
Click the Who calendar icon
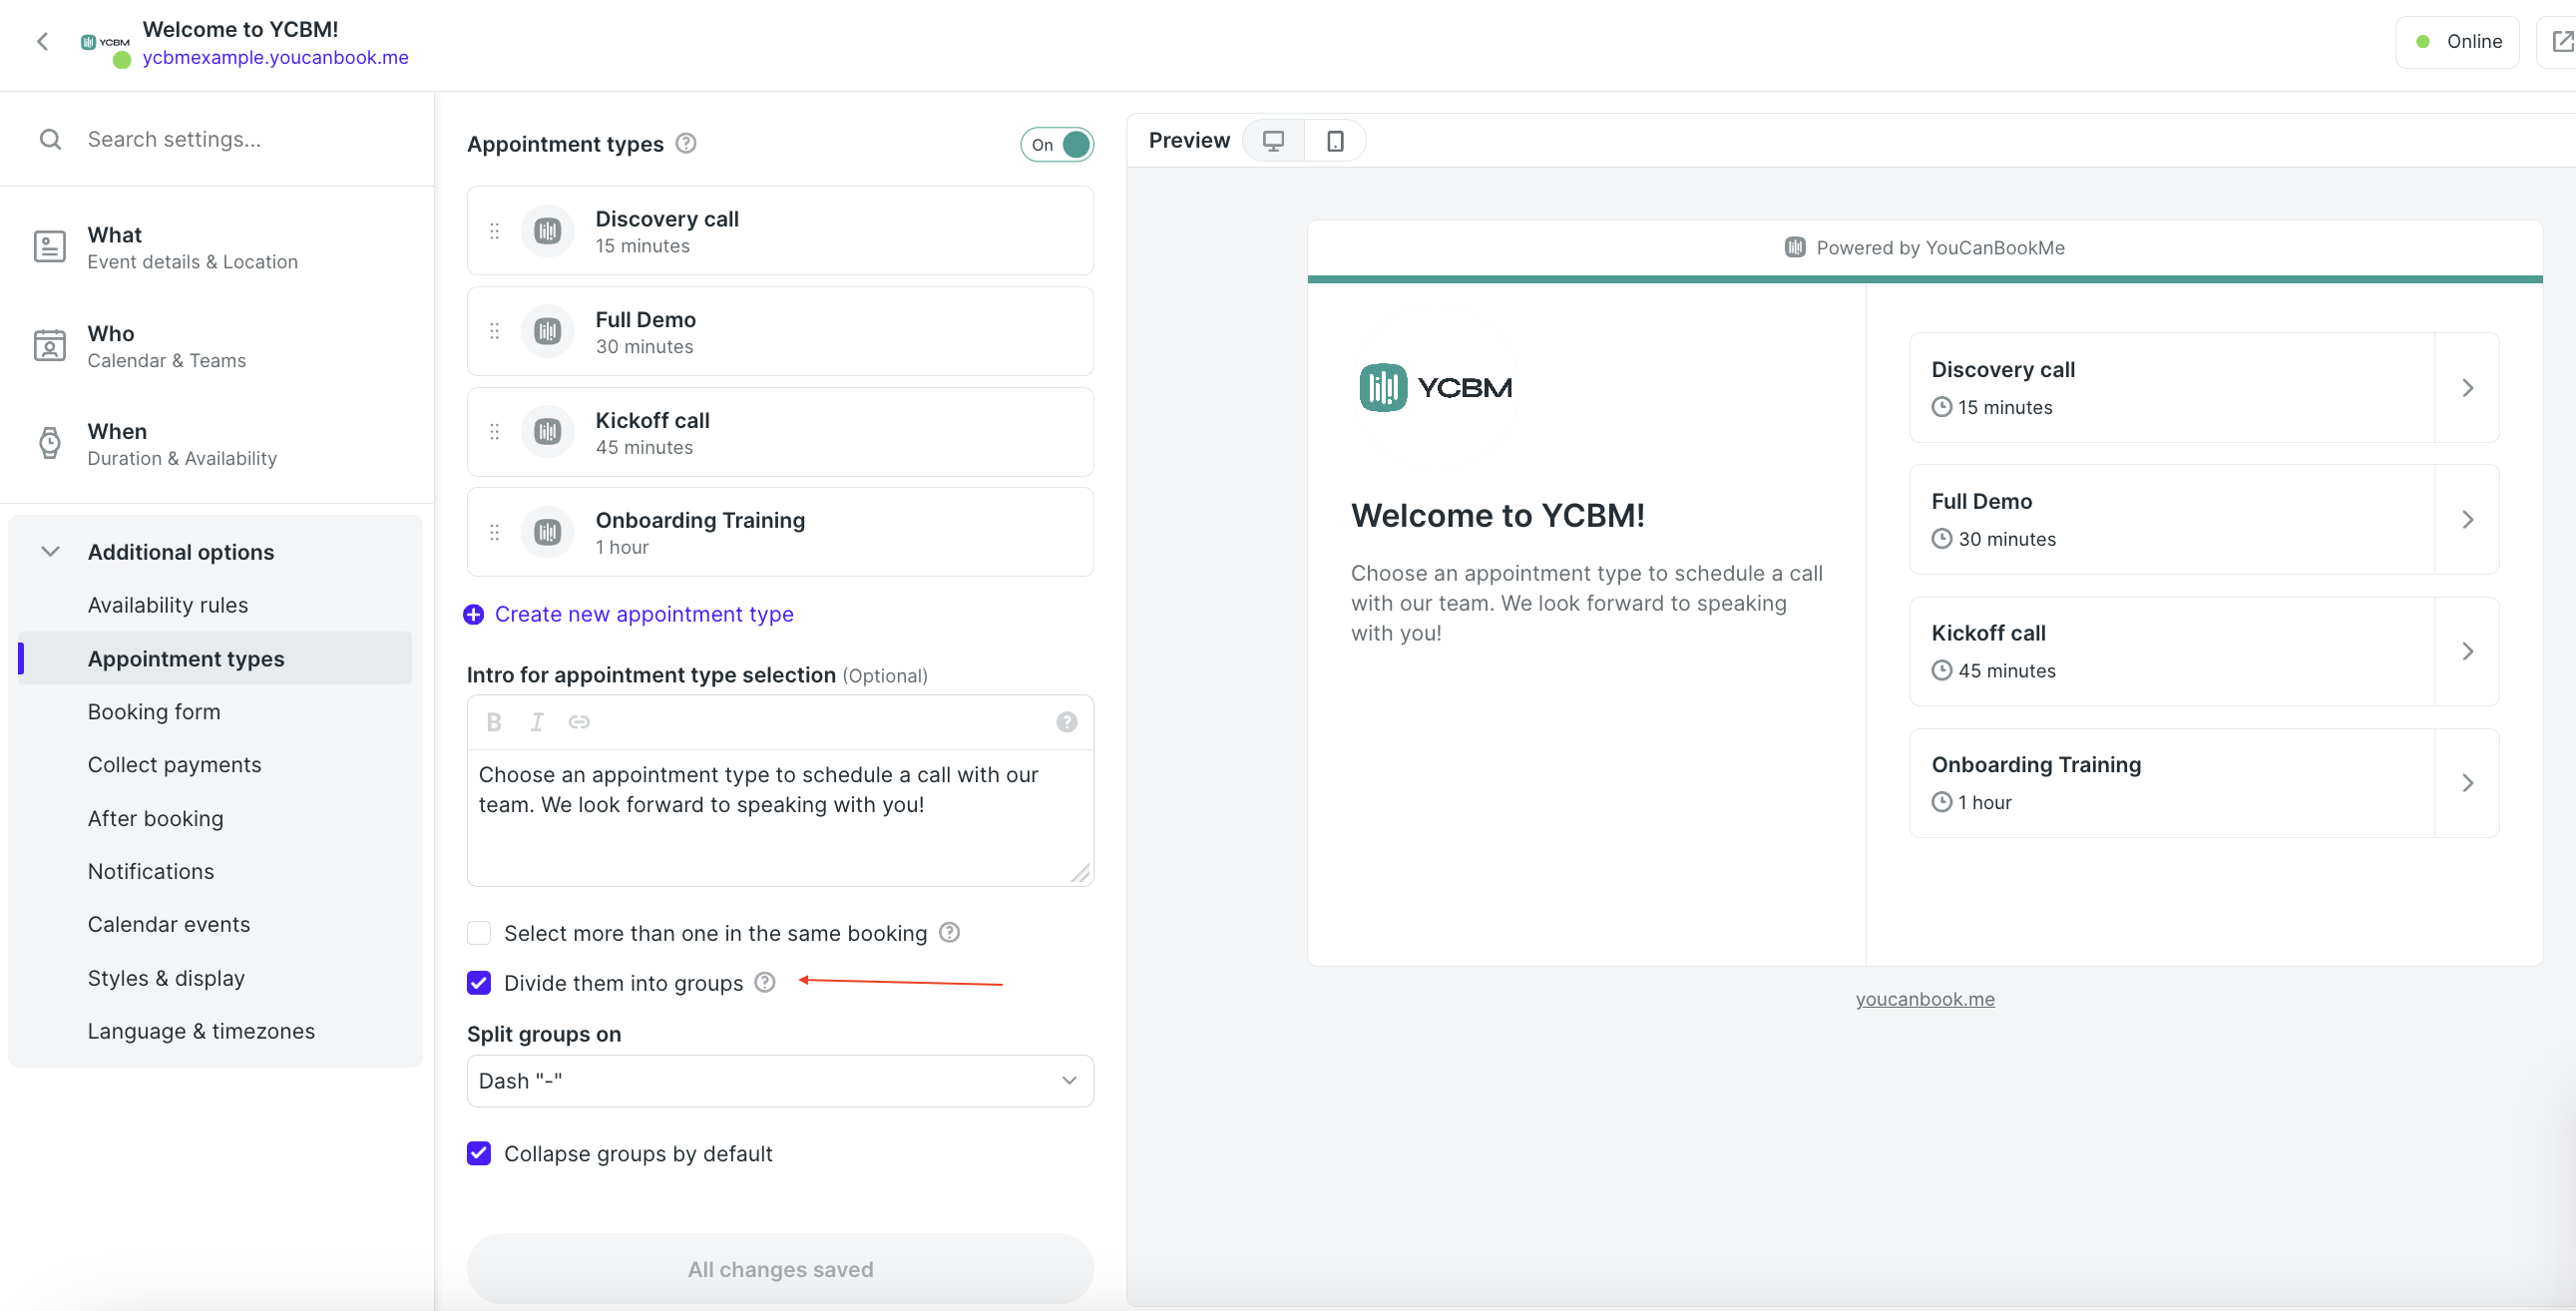coord(50,345)
